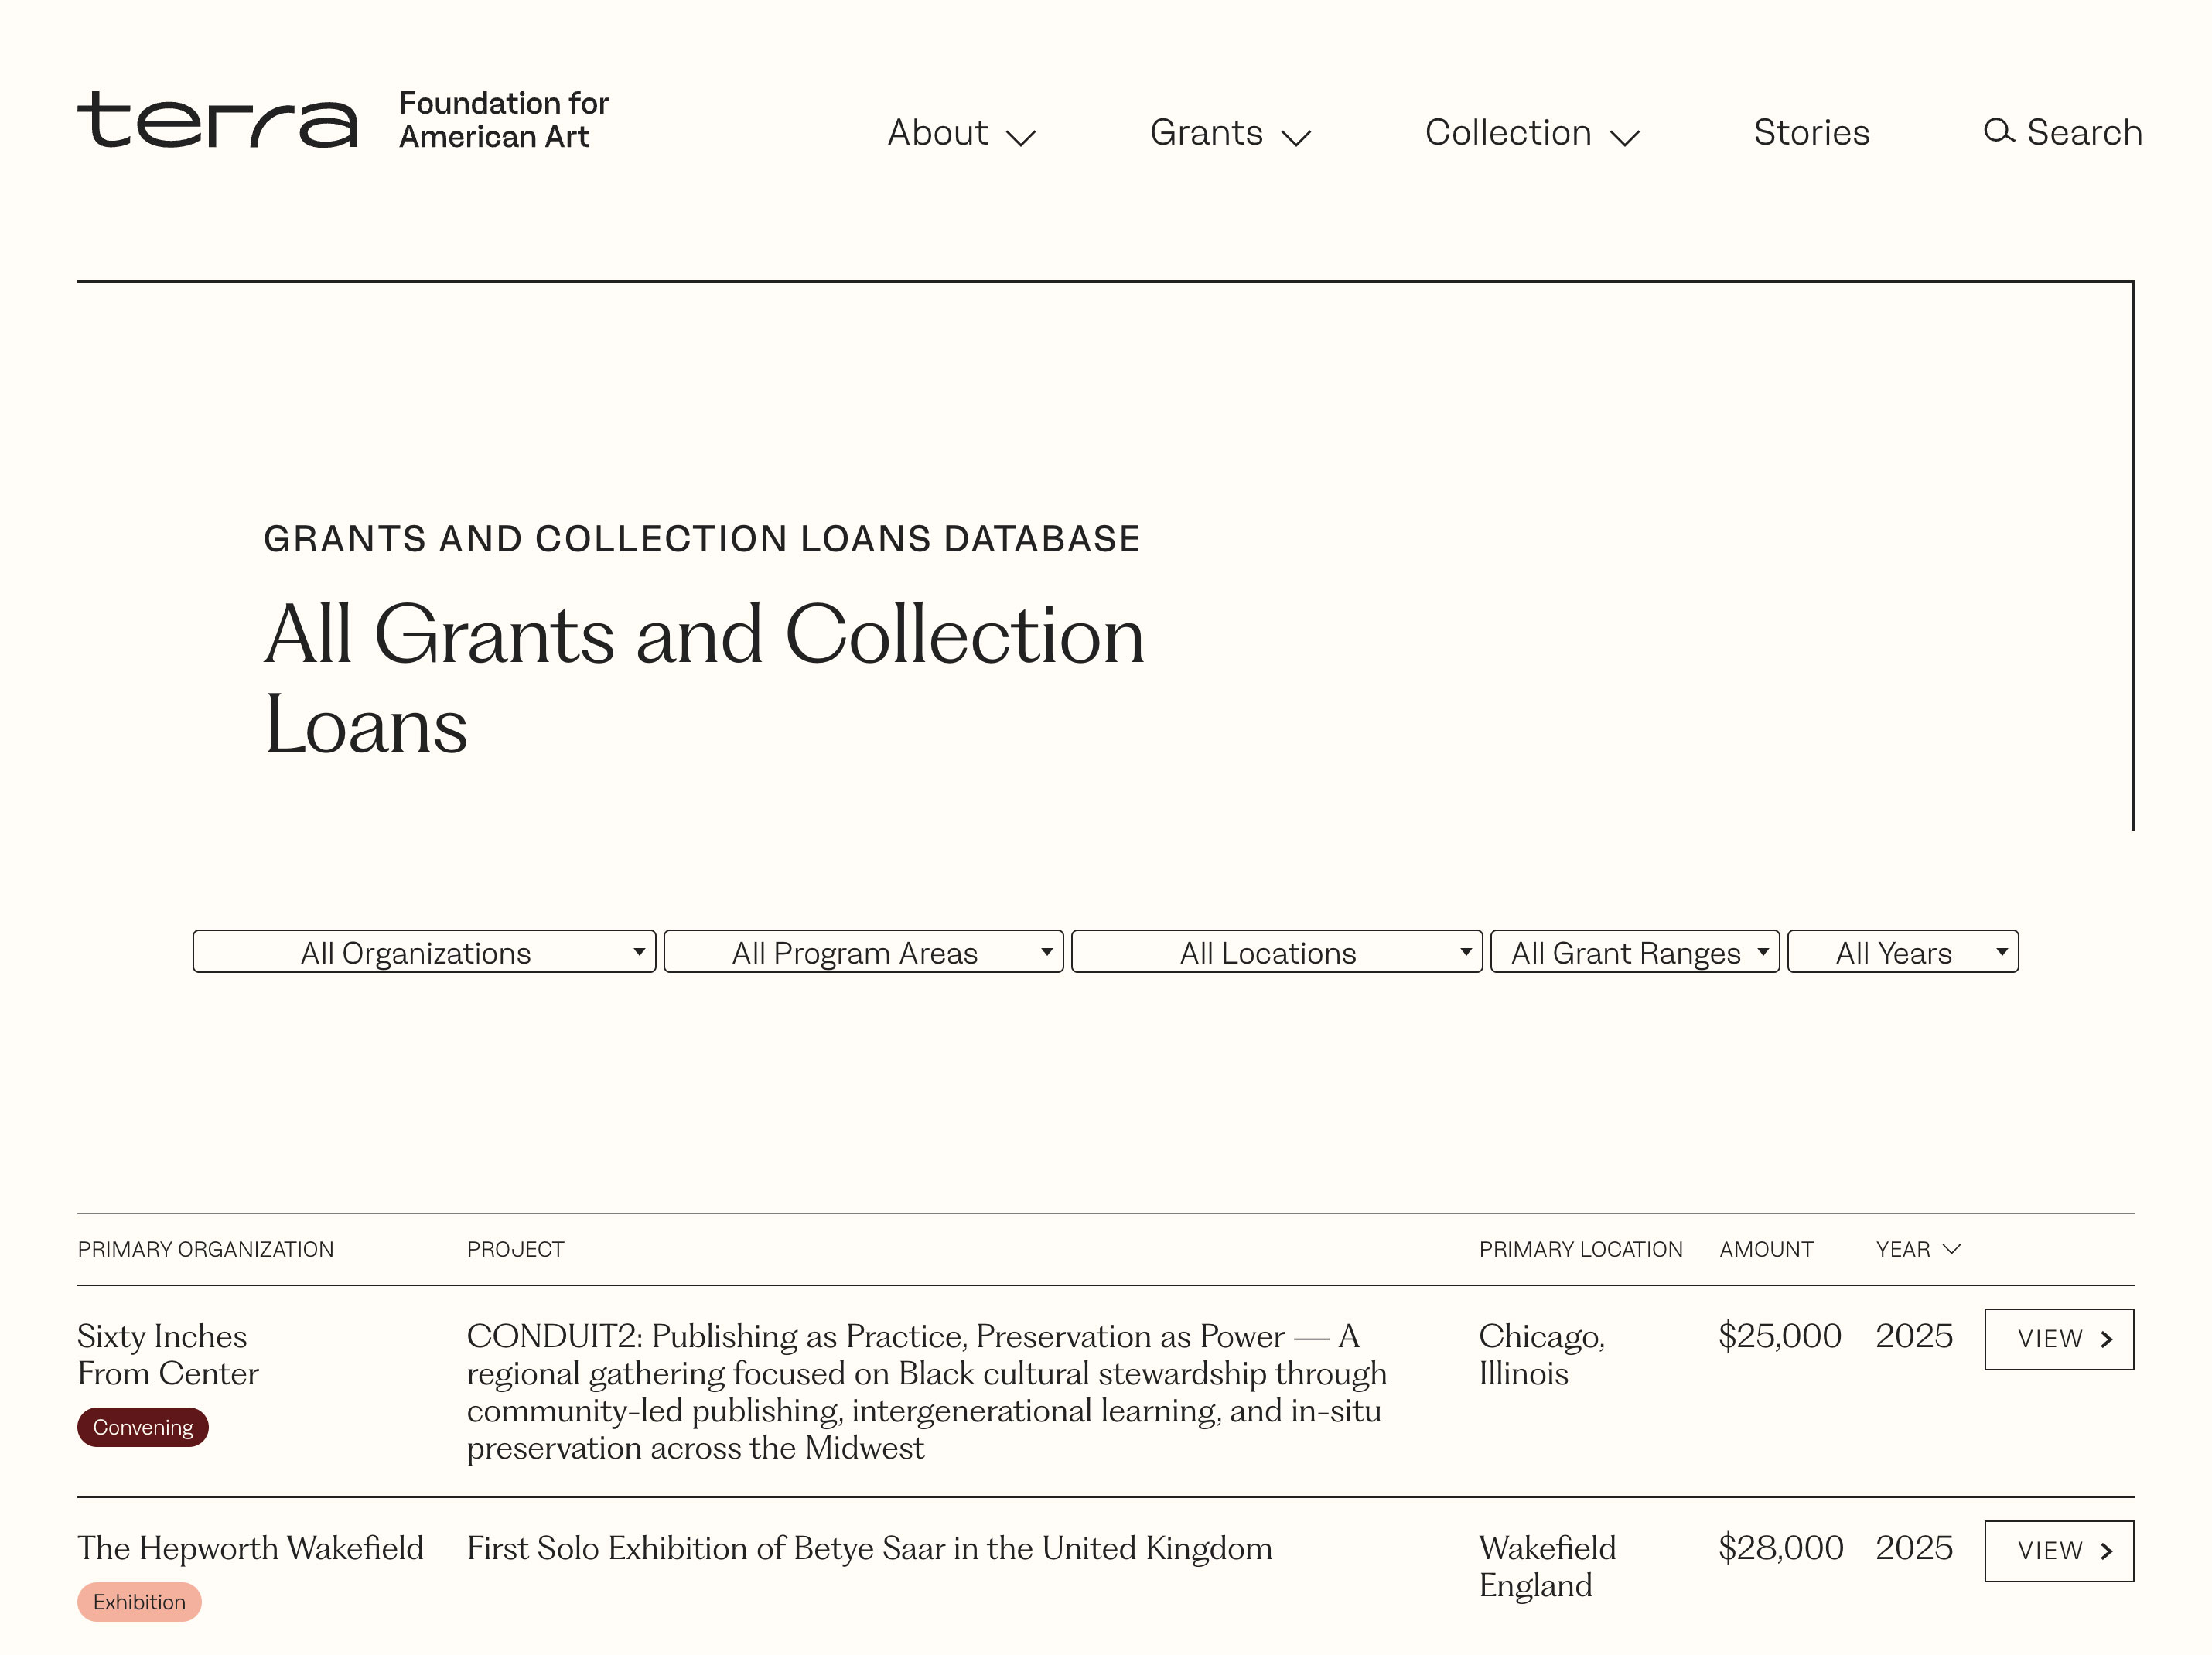
Task: Sort by the Amount column header
Action: click(x=1765, y=1249)
